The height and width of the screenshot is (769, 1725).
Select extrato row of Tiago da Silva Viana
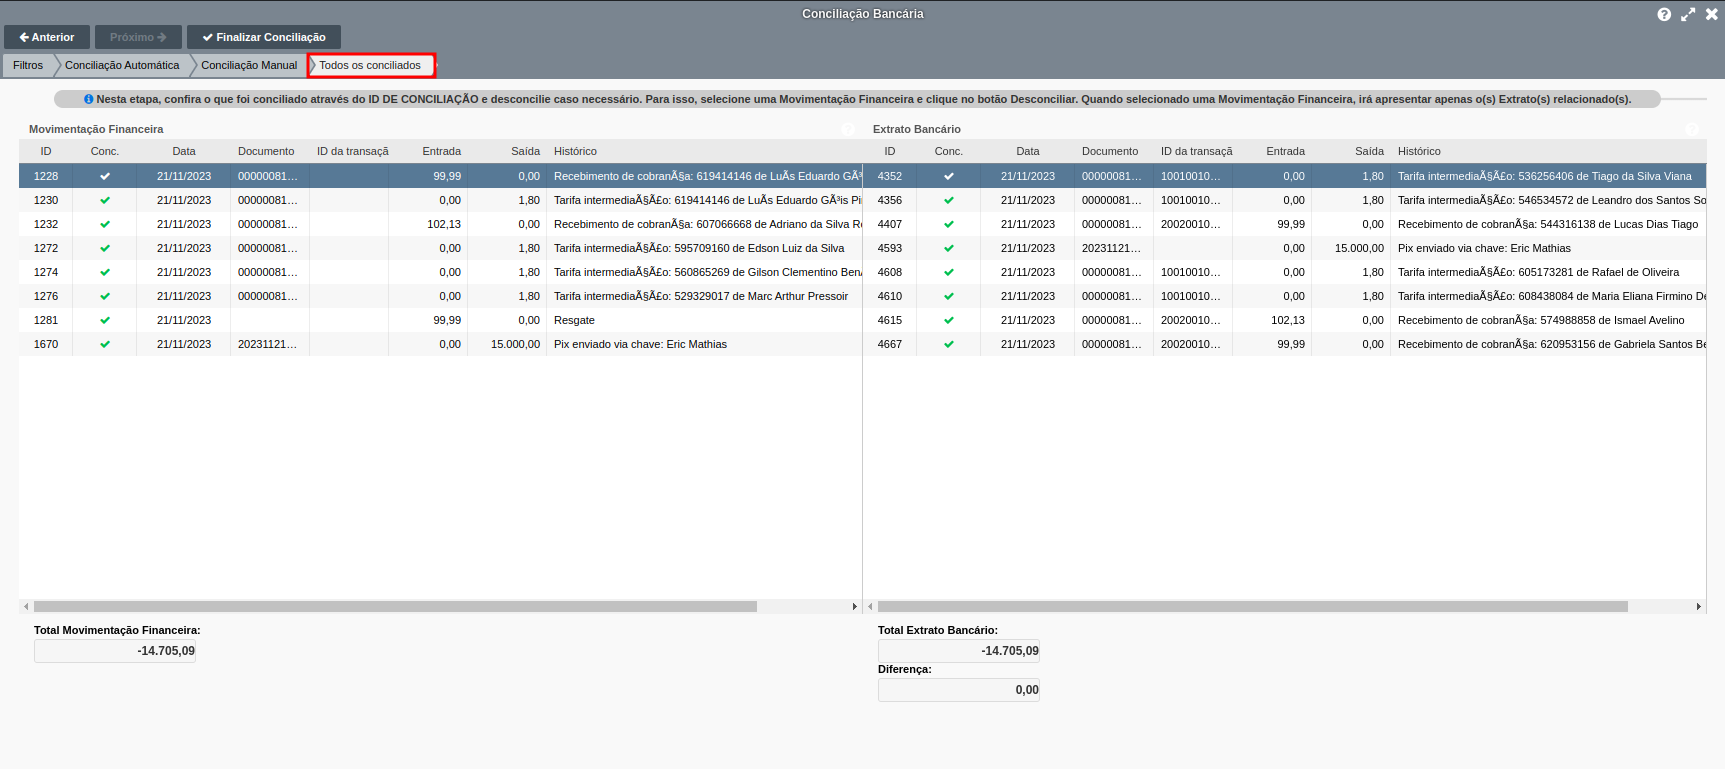coord(1284,176)
